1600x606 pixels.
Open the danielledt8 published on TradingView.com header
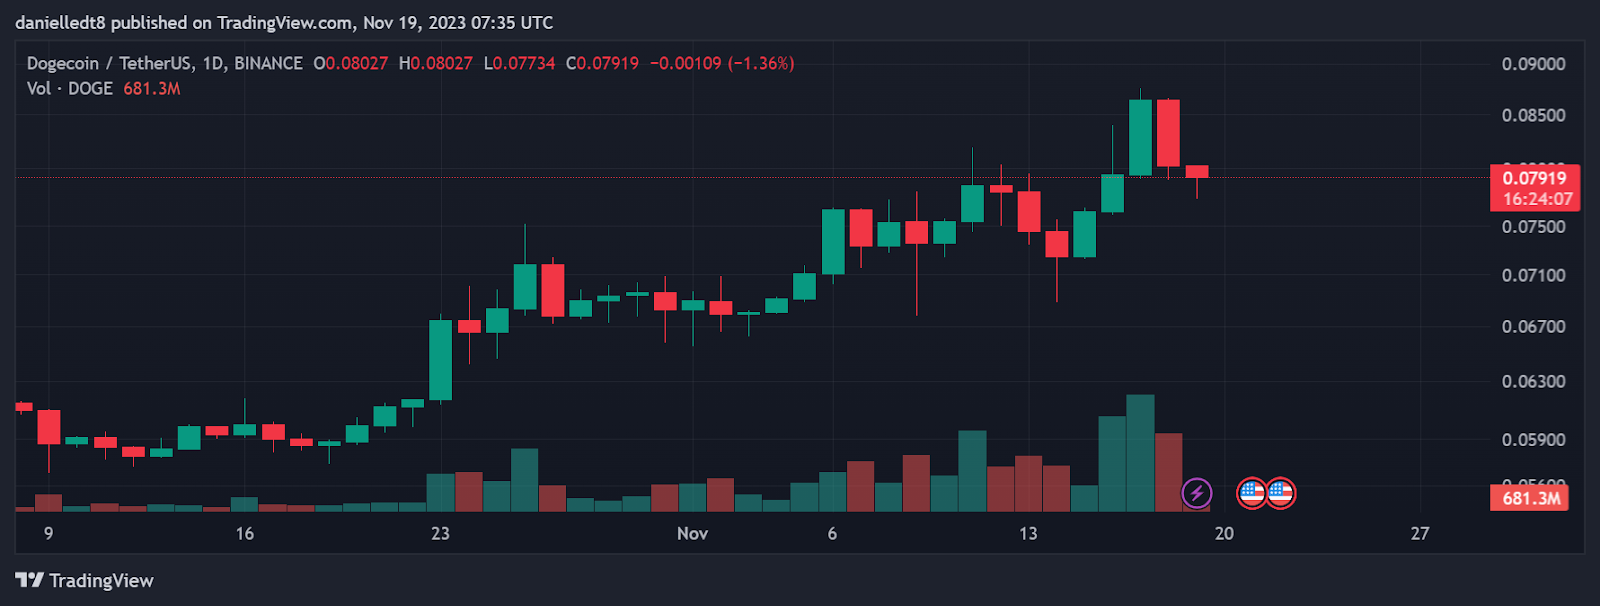(284, 22)
